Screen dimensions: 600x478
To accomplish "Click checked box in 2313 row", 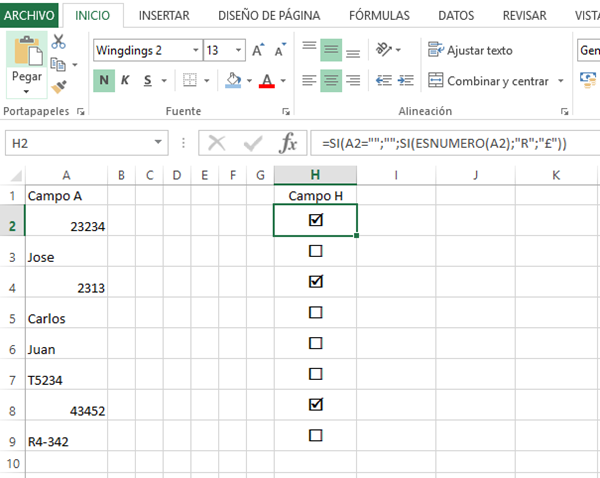I will [x=316, y=281].
